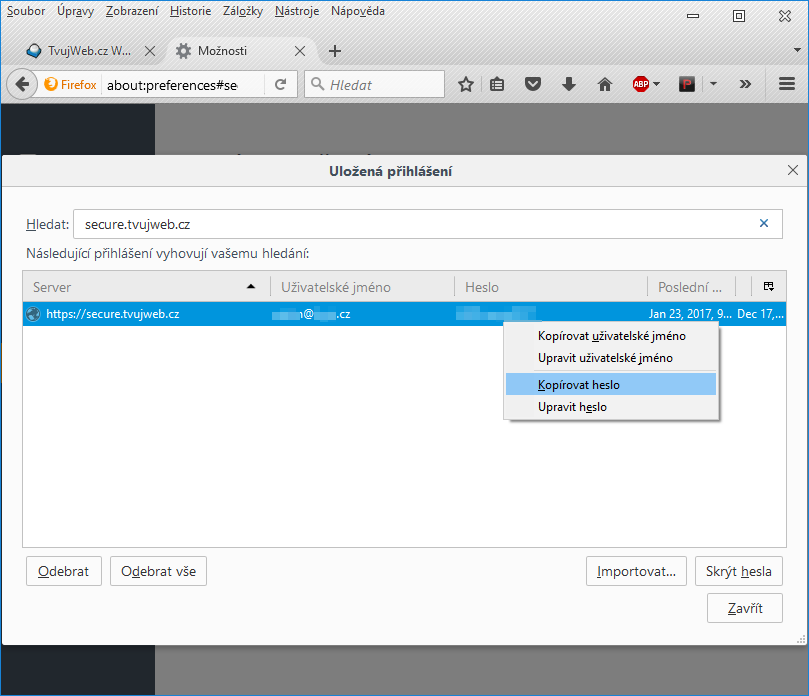Open the hamburger menu icon
Viewport: 809px width, 696px height.
(787, 85)
